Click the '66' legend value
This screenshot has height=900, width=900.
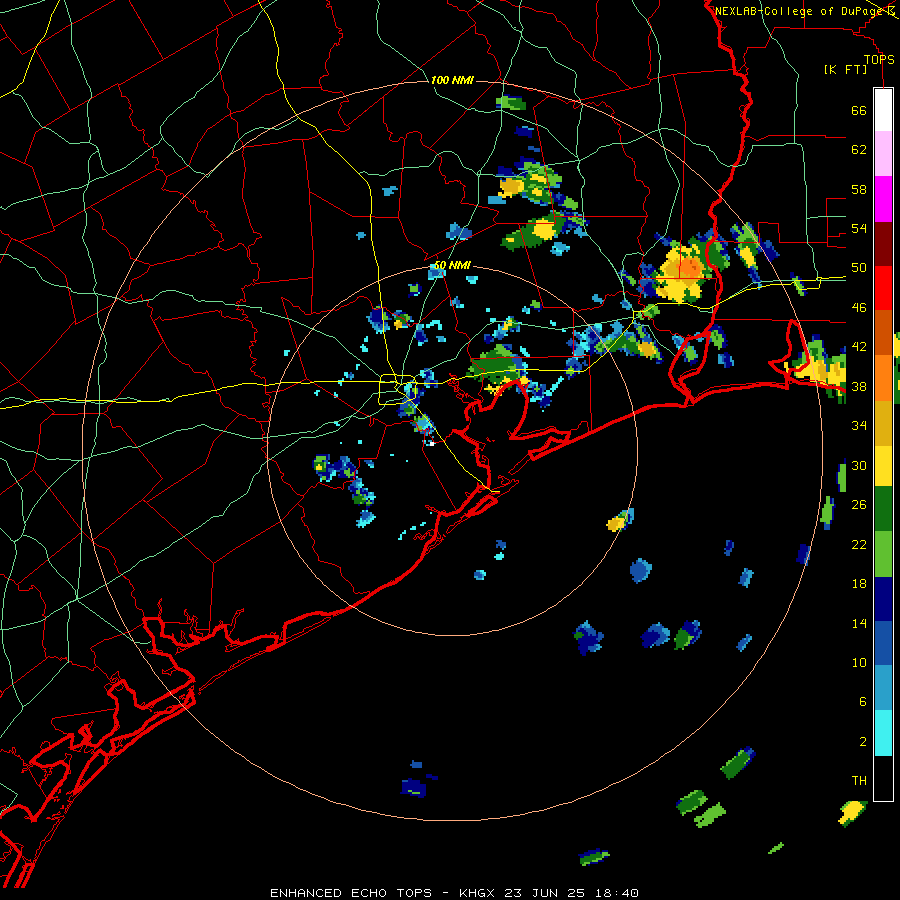click(x=859, y=111)
